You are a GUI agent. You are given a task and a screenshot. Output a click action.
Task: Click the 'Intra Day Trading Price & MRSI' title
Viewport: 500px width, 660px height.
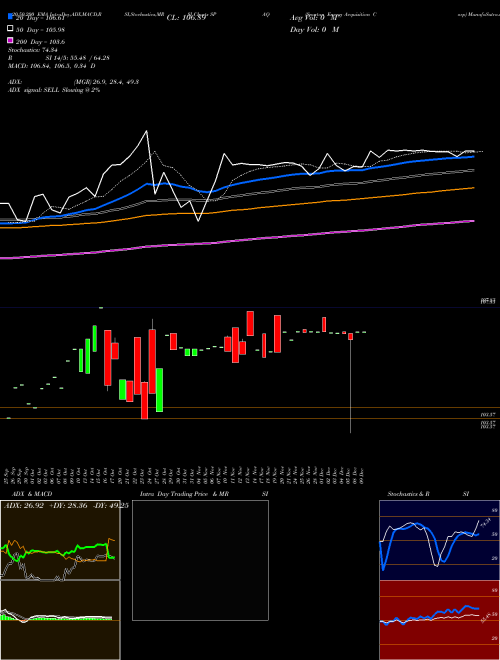coord(204,494)
